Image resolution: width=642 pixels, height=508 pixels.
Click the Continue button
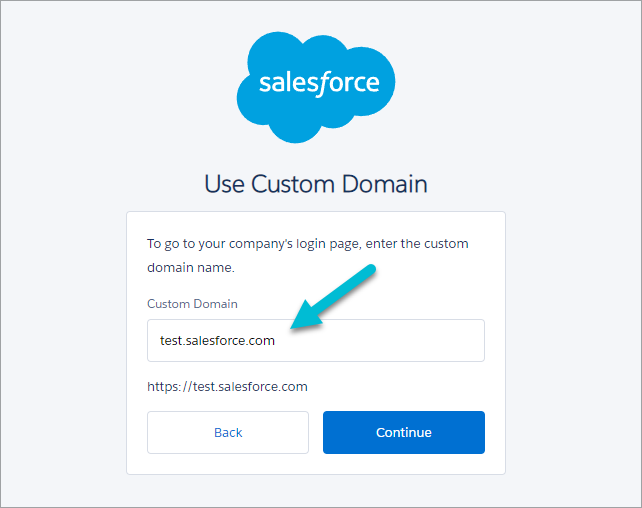(404, 432)
